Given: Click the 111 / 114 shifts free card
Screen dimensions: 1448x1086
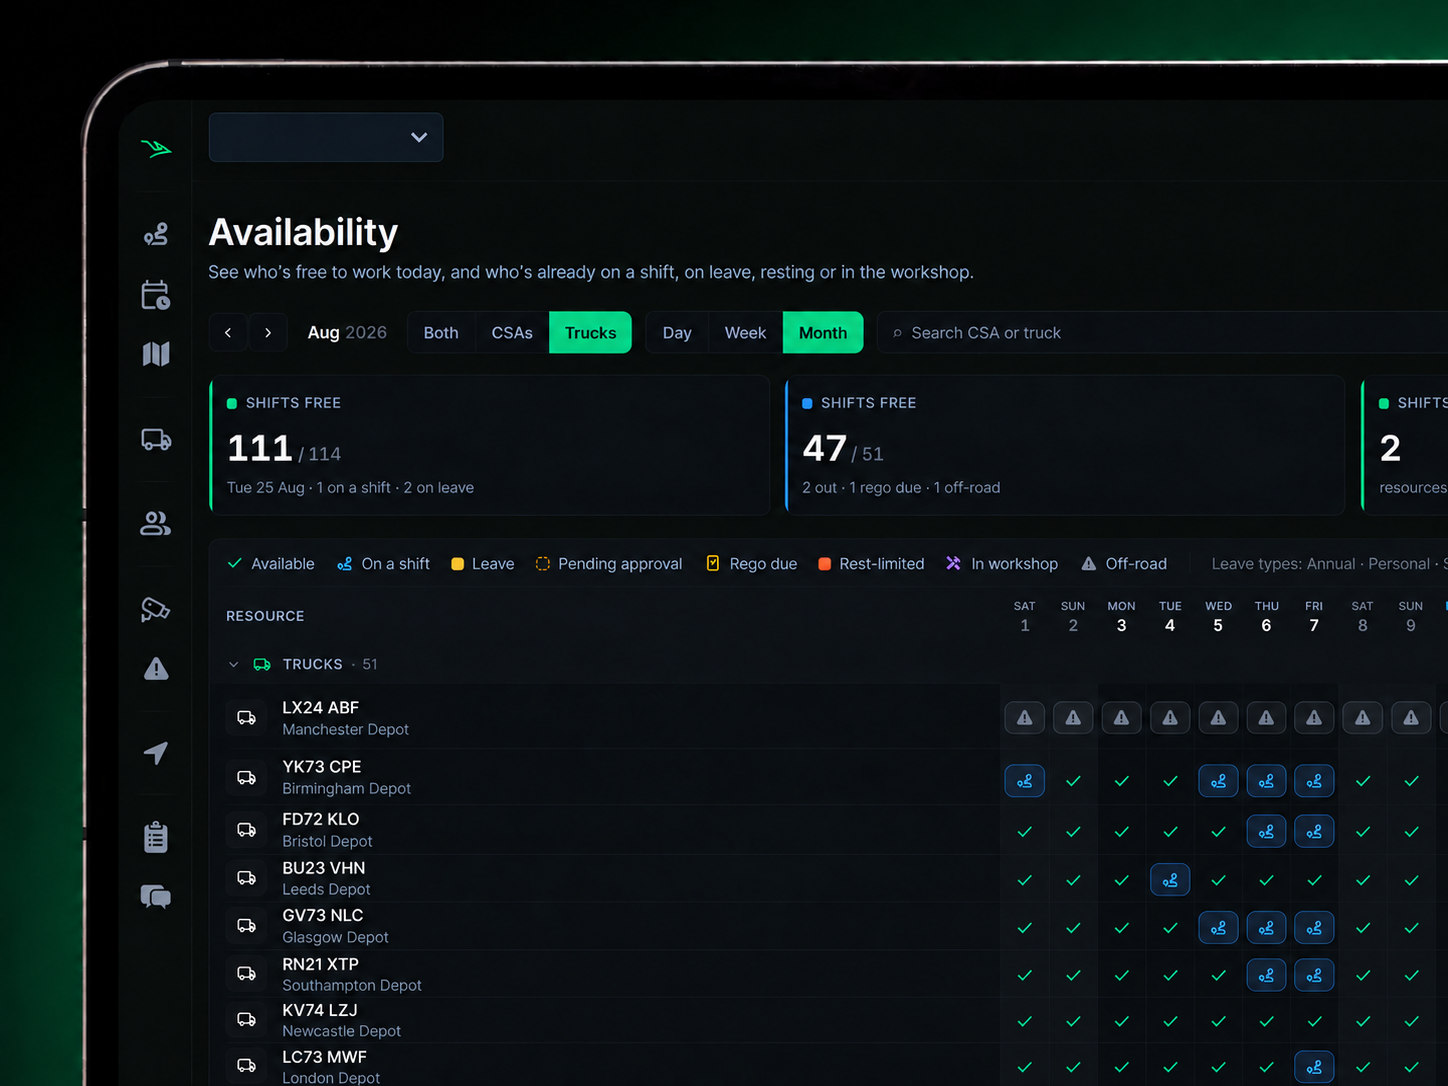Looking at the screenshot, I should 490,445.
